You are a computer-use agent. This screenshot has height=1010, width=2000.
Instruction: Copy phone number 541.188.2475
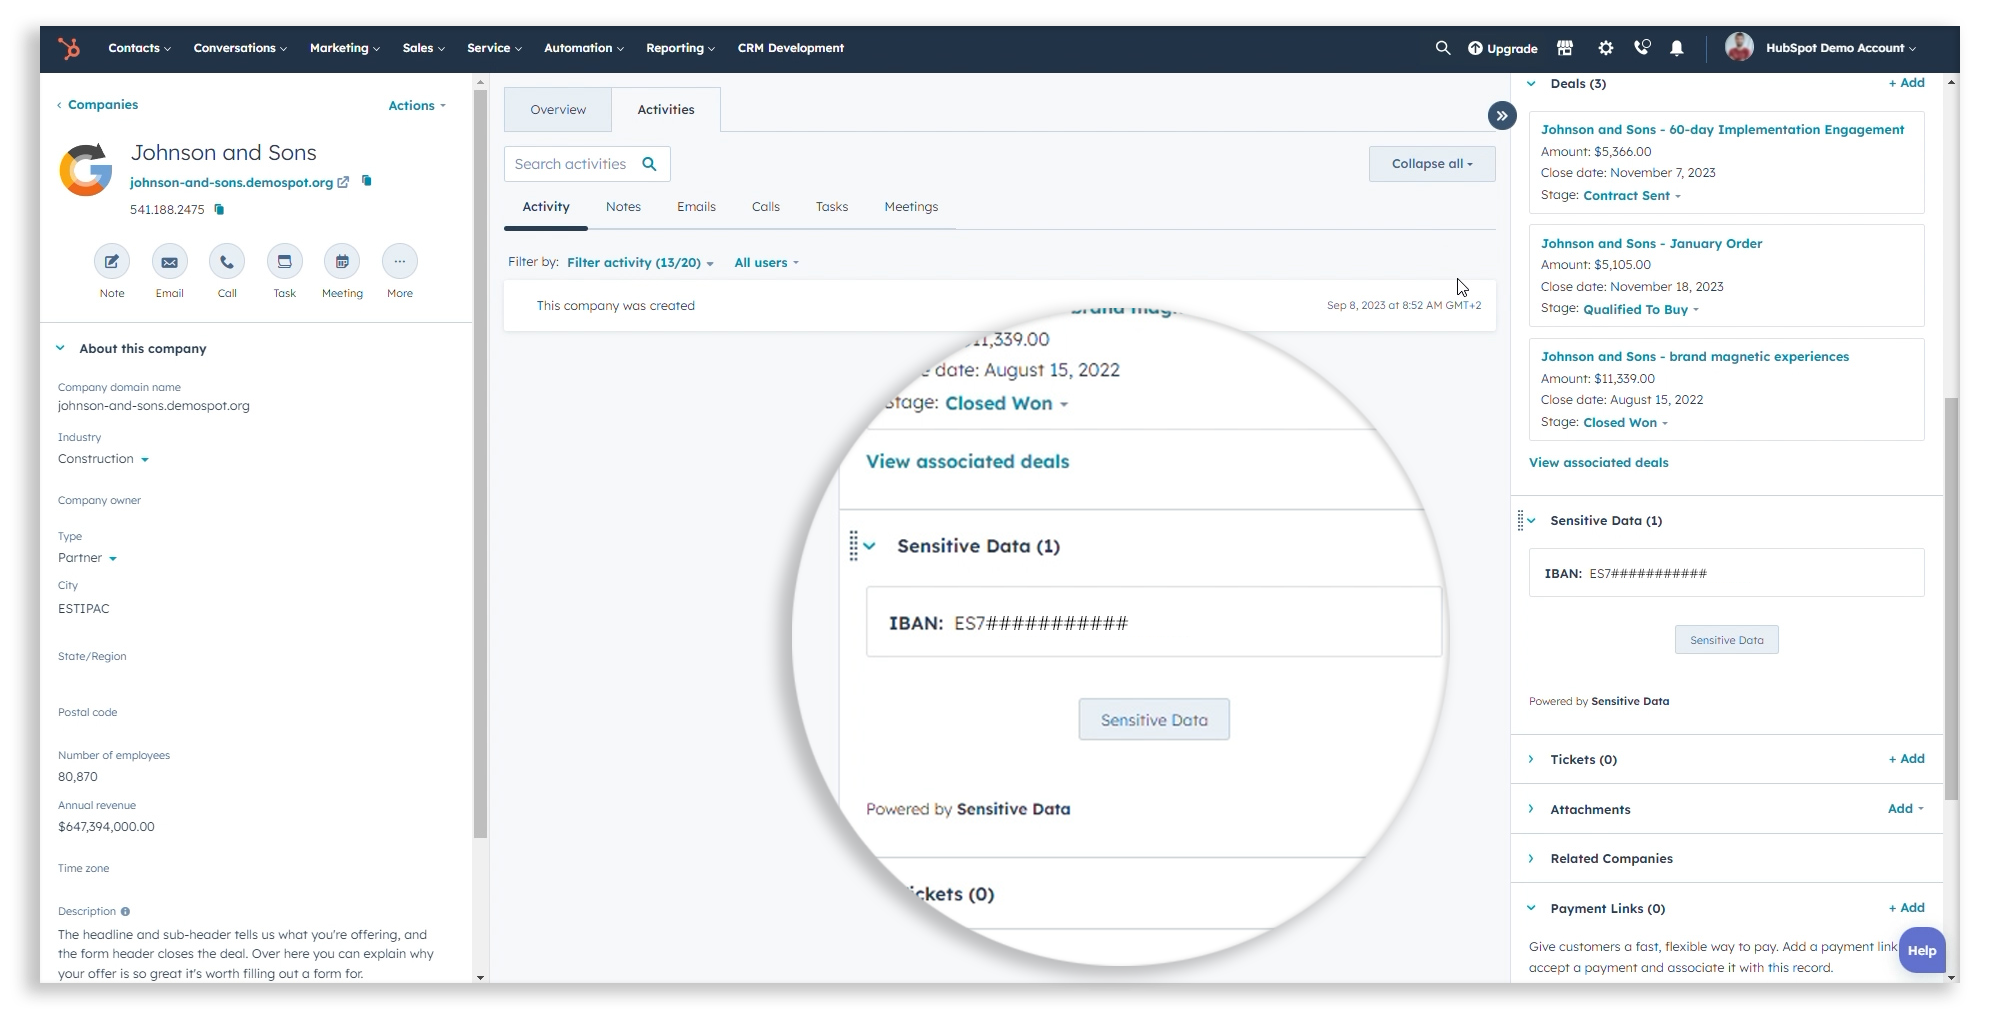(x=219, y=209)
